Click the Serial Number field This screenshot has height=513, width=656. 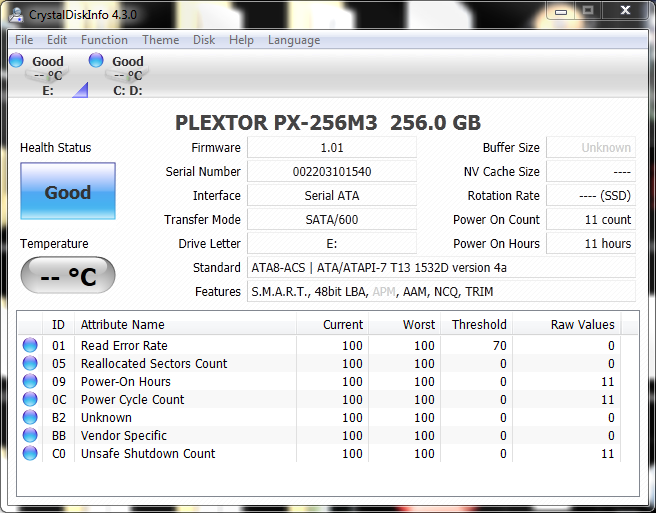click(331, 172)
